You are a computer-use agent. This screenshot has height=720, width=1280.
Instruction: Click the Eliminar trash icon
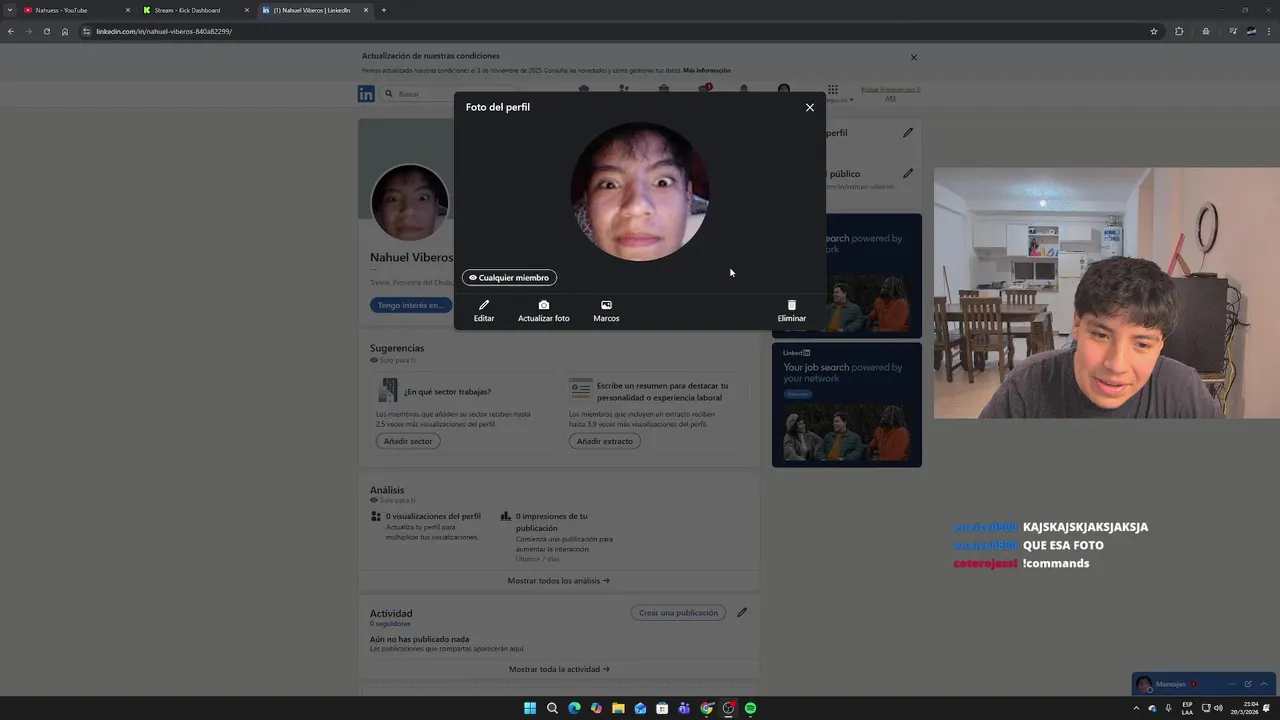792,305
